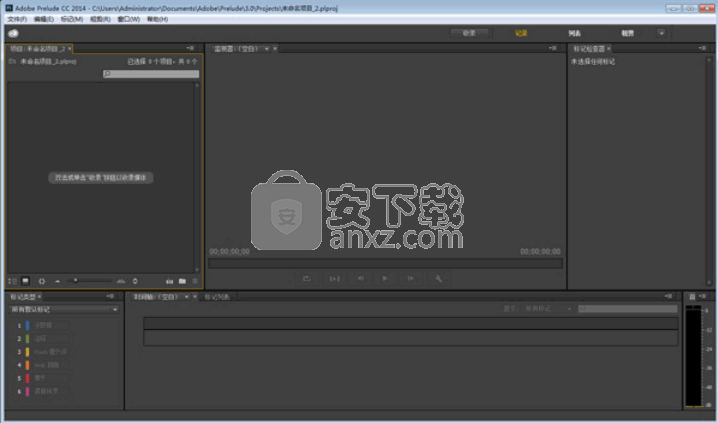Click the create rough cut icon

[169, 281]
